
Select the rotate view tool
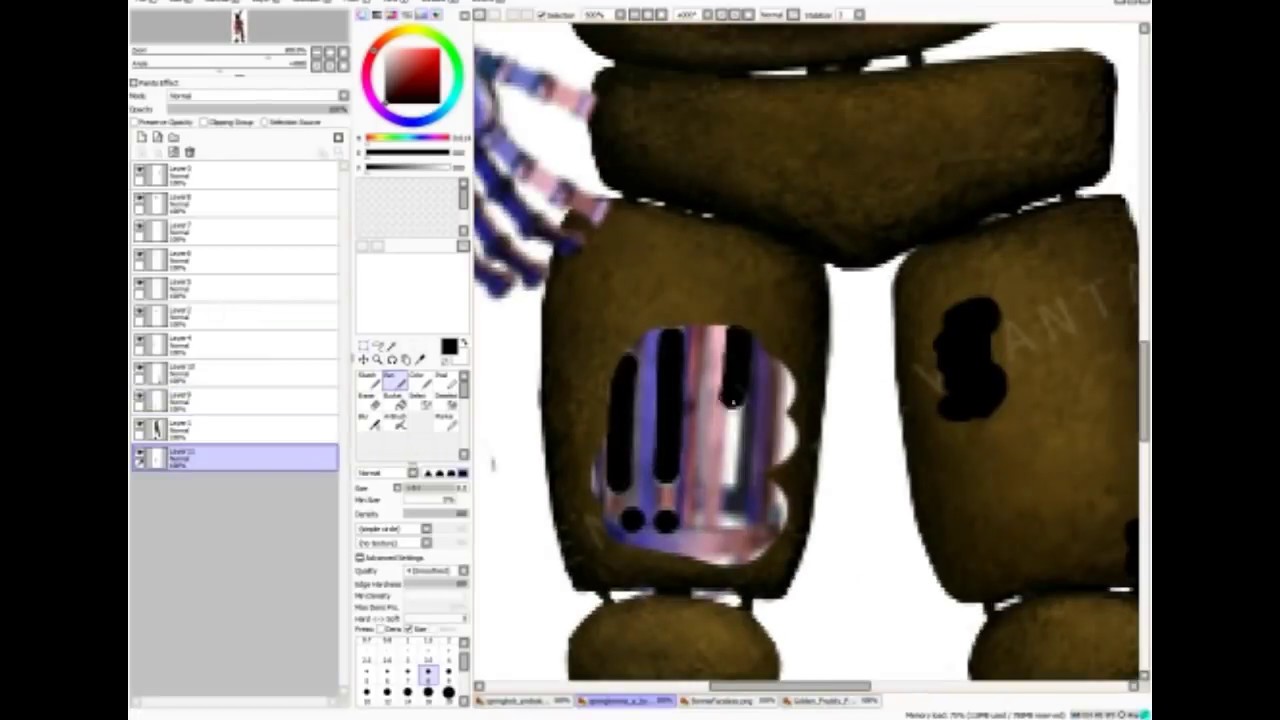392,360
